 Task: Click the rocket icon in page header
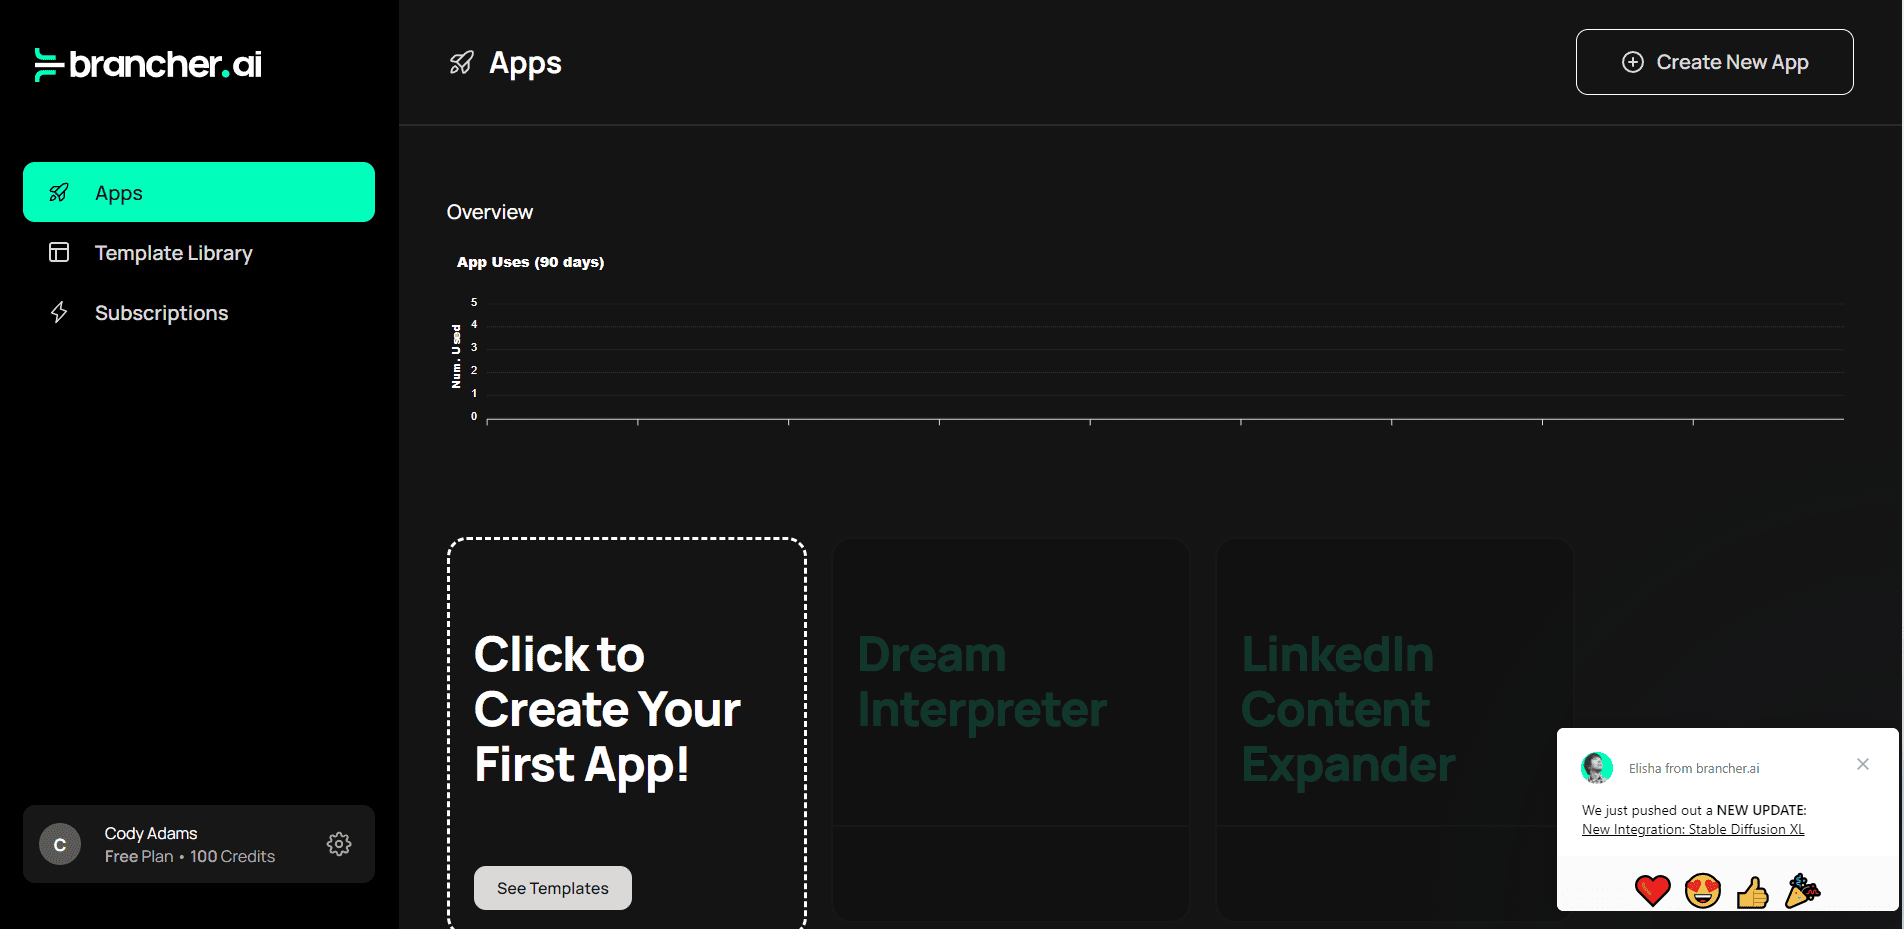click(461, 63)
